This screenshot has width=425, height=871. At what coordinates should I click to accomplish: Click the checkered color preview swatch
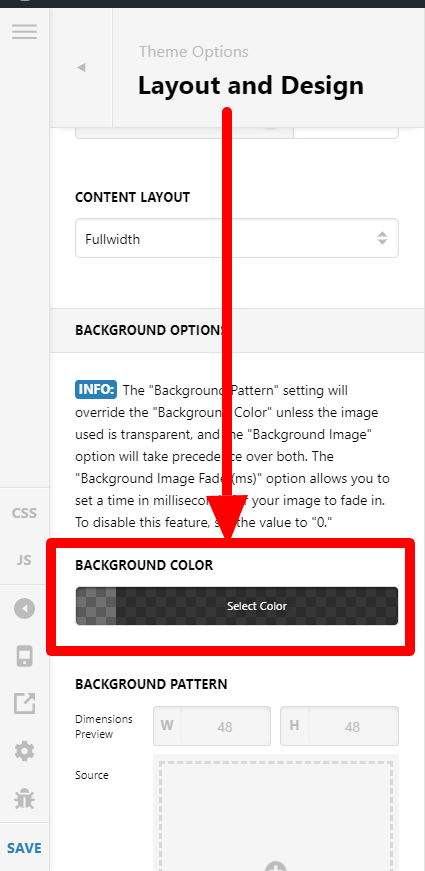pos(96,606)
